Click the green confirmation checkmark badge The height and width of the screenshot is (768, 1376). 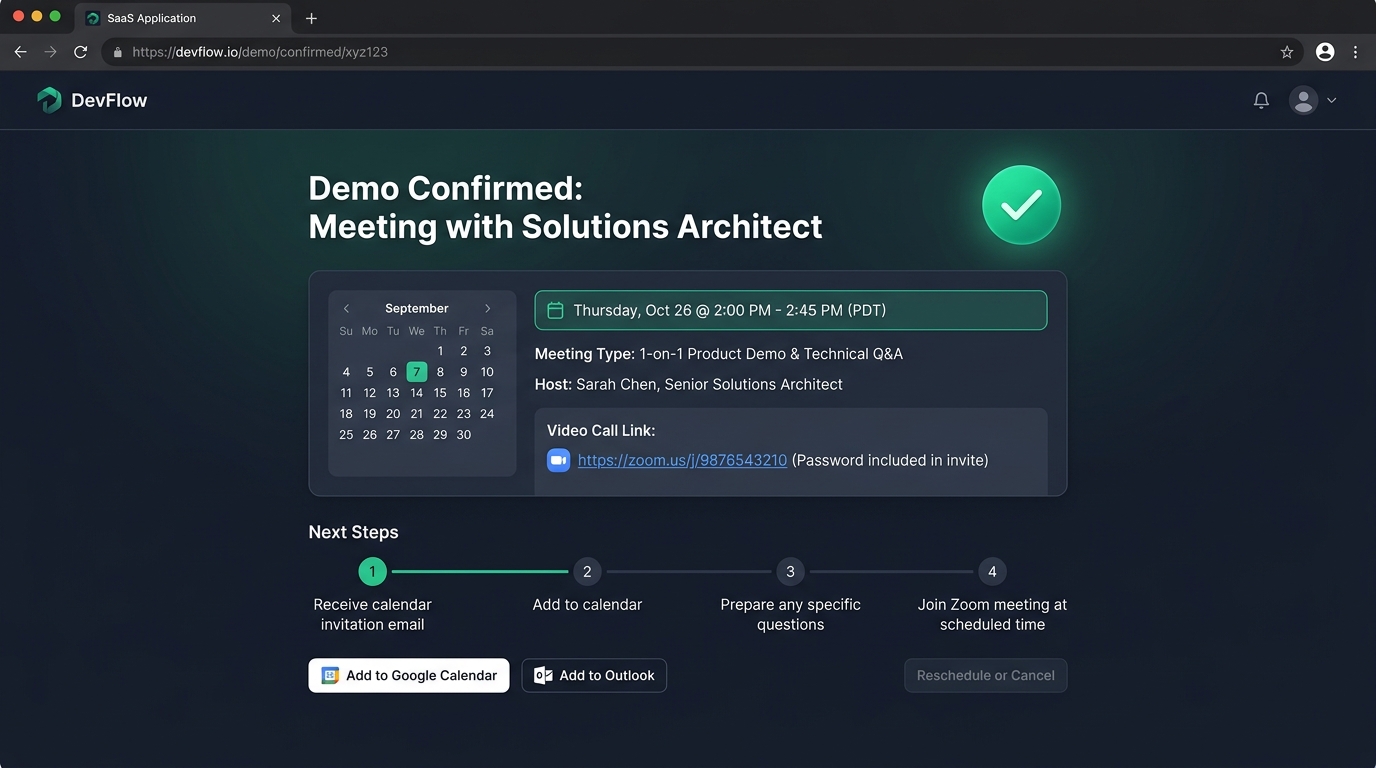1021,205
